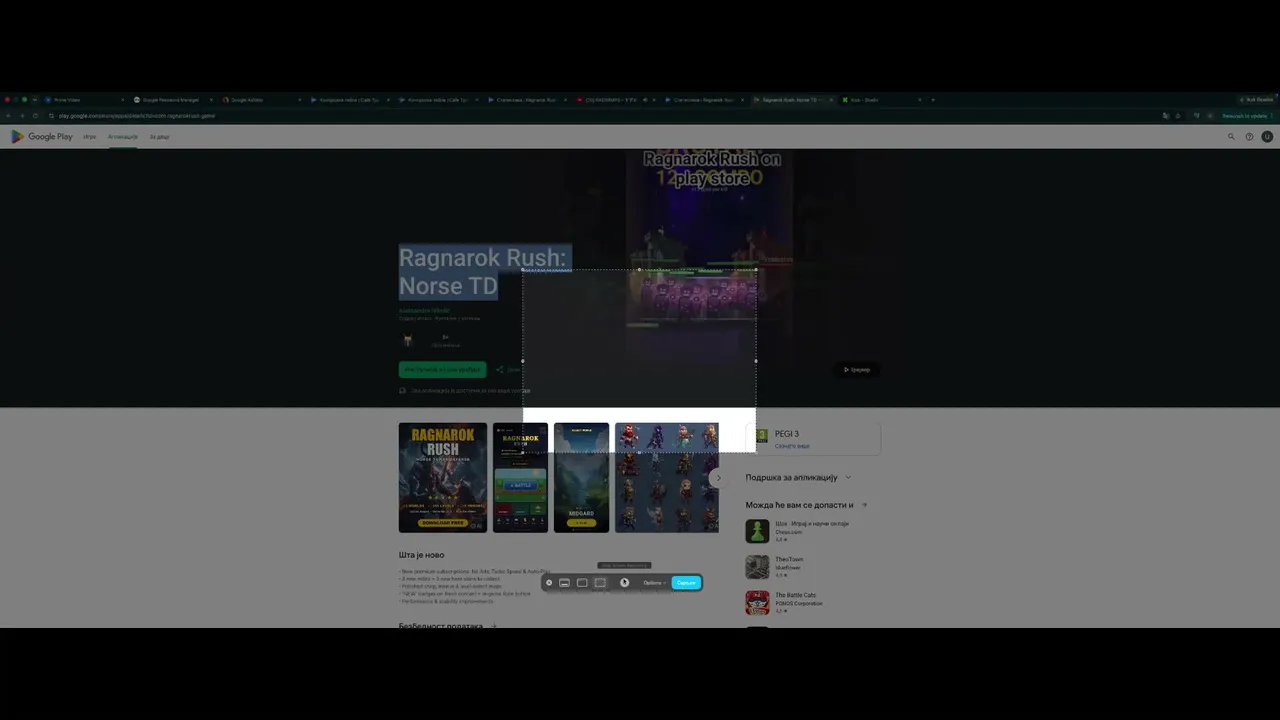Click the PEGI 3 rating badge
Screen dimensions: 1280x720
click(x=762, y=436)
